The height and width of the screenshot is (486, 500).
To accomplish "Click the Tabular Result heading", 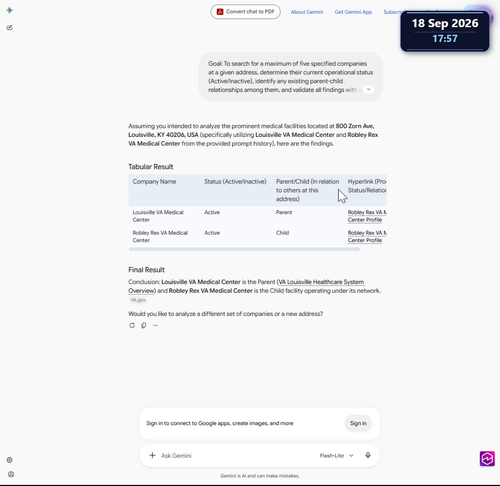I will tap(151, 167).
